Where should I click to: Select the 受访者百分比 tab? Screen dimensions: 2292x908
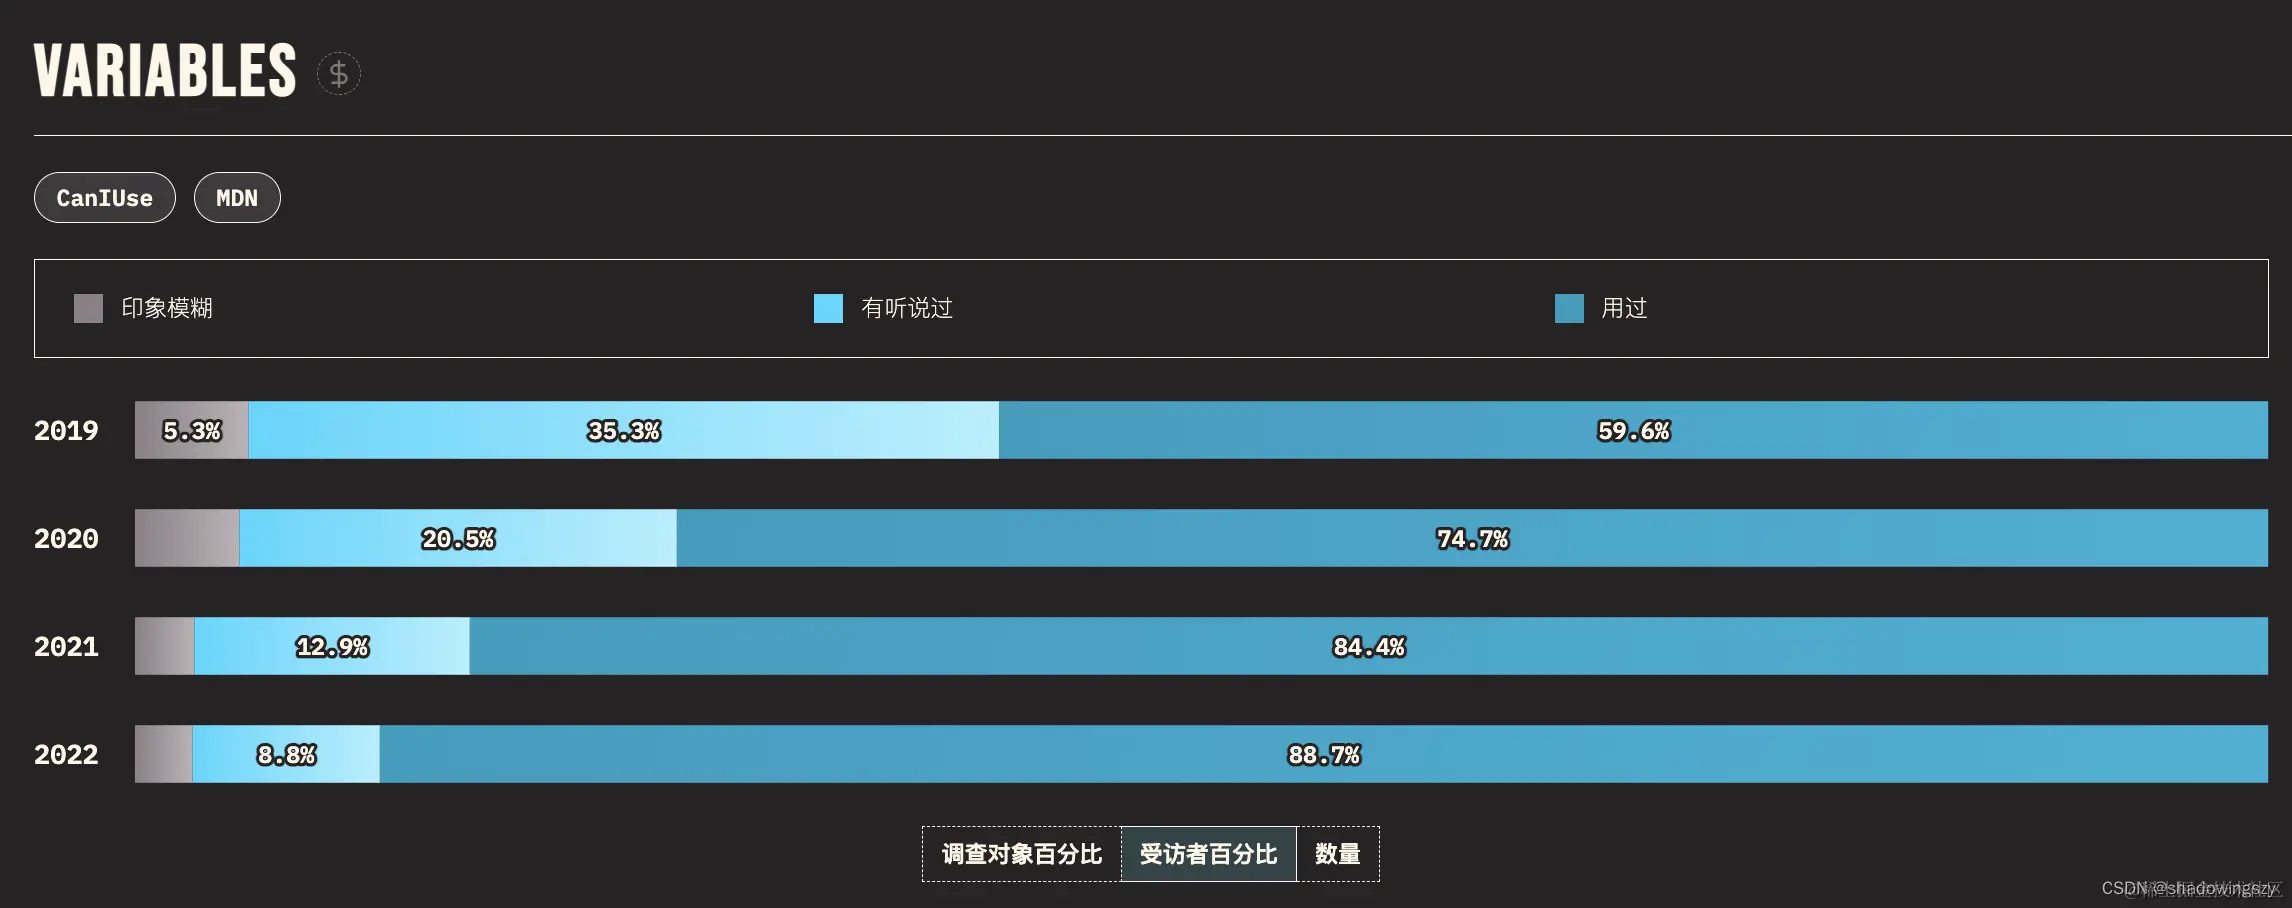pyautogui.click(x=1208, y=854)
